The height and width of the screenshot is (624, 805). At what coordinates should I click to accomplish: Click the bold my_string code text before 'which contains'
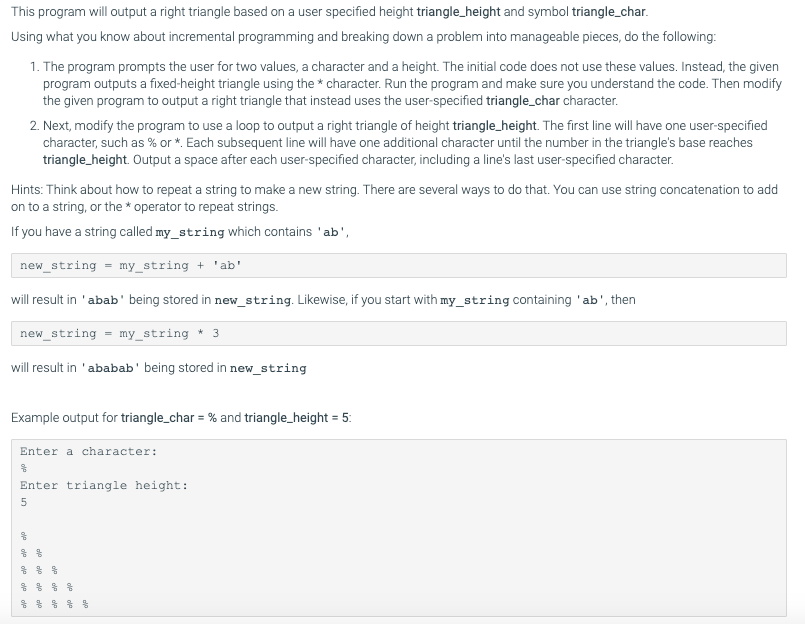(x=190, y=232)
